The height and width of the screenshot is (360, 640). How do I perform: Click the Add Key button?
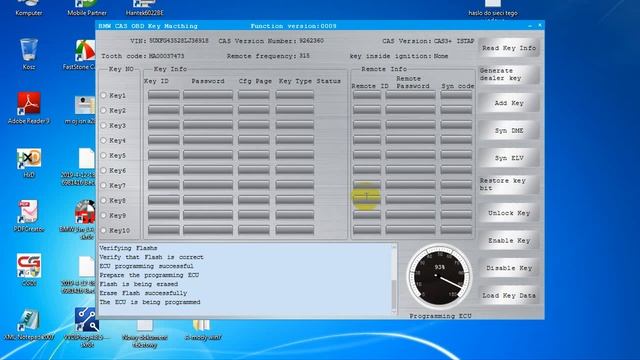click(509, 103)
